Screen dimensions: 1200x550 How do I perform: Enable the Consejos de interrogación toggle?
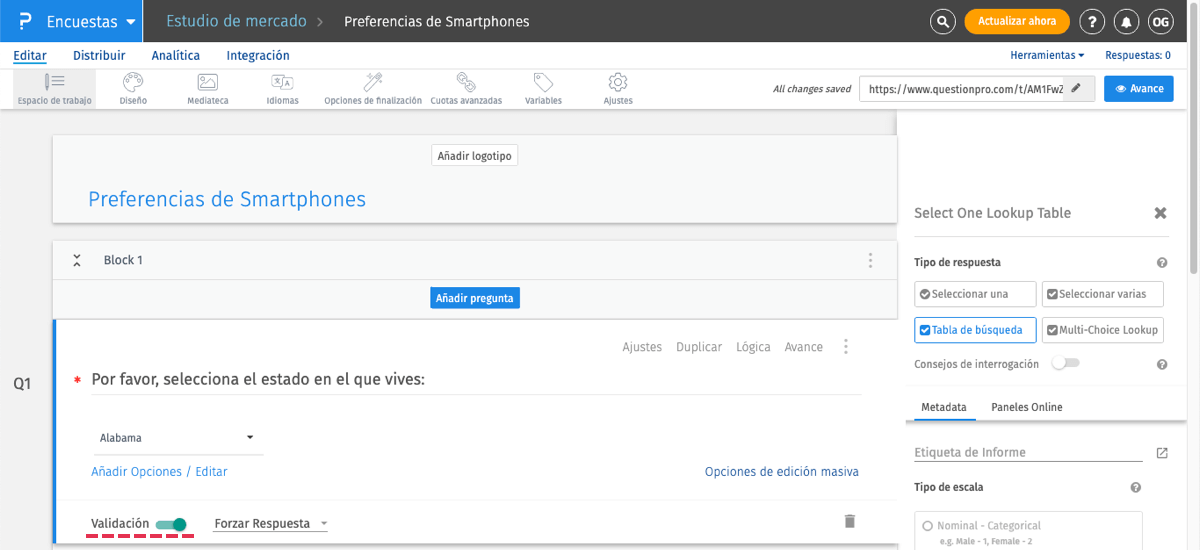1066,364
